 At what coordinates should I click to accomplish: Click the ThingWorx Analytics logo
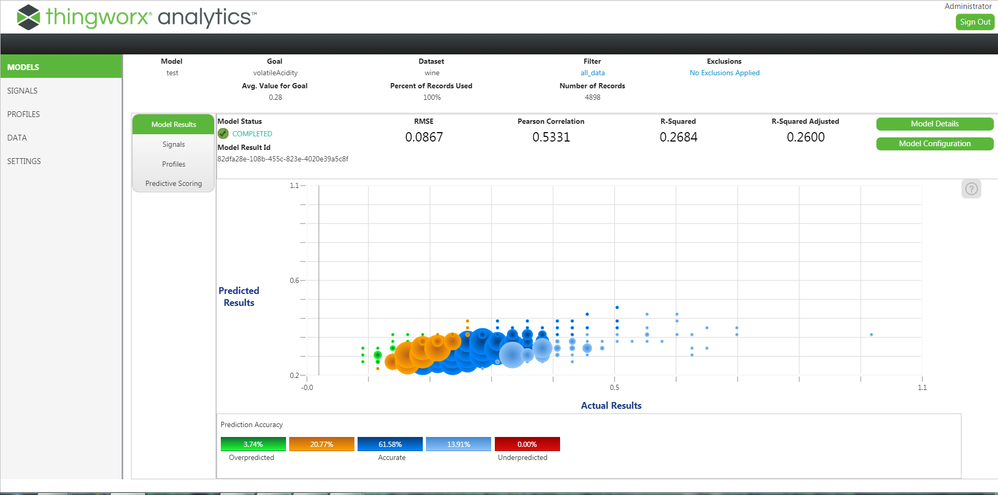pyautogui.click(x=136, y=16)
